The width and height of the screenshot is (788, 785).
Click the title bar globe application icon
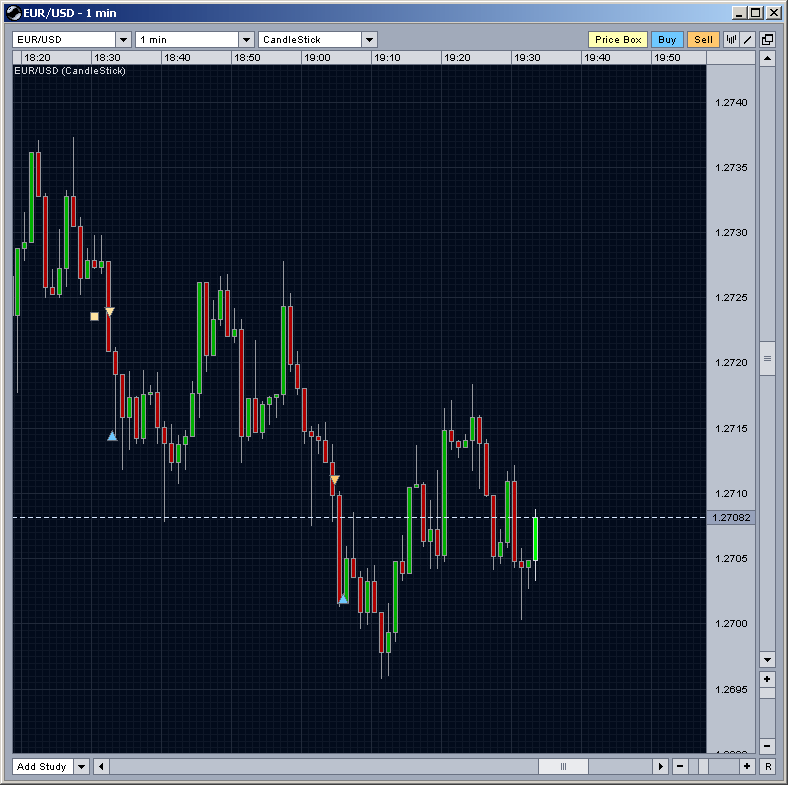click(x=14, y=13)
